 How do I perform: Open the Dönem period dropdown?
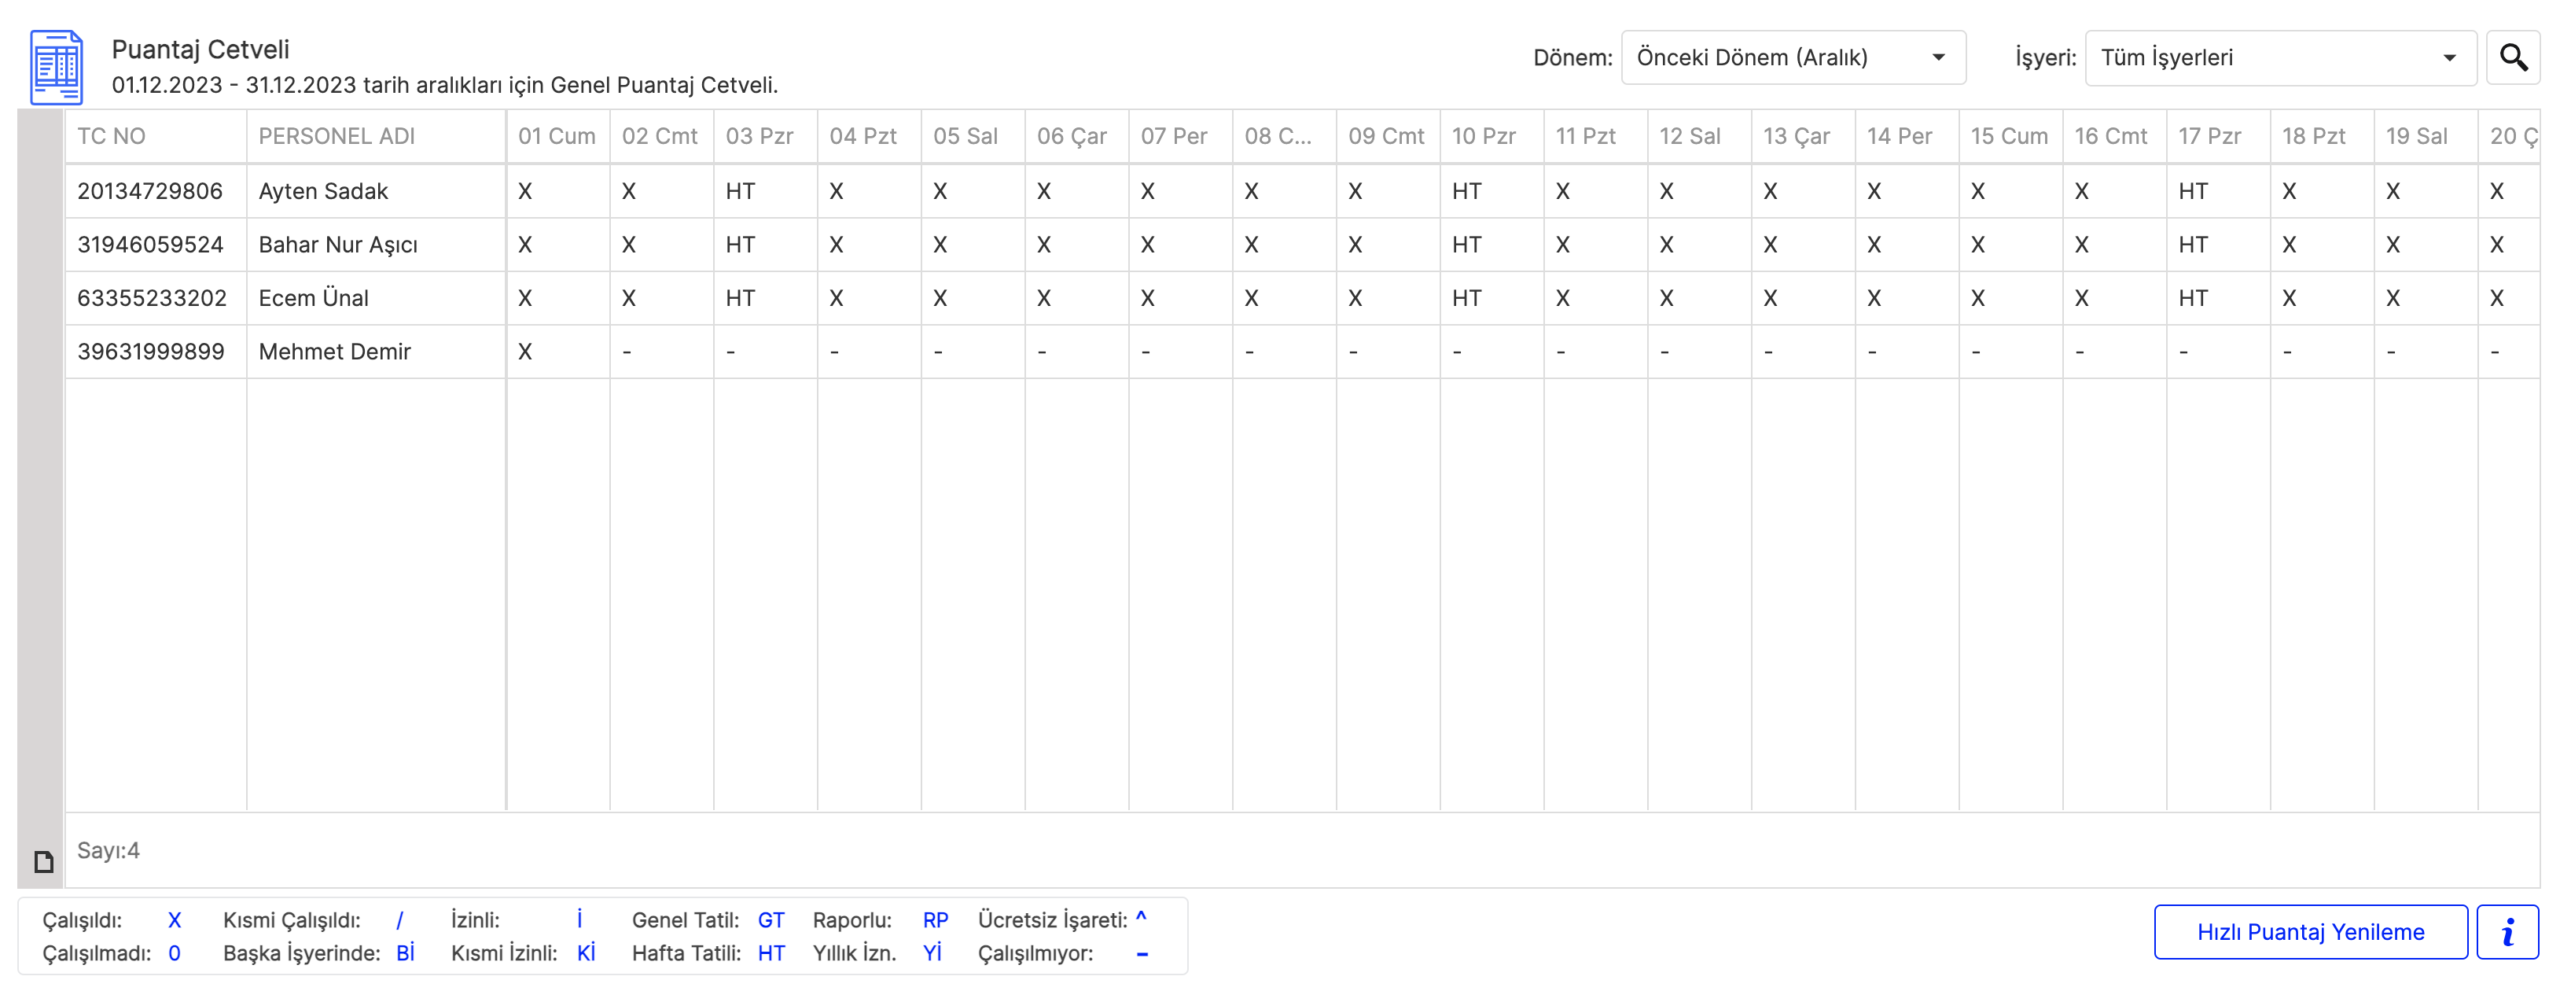coord(1791,58)
